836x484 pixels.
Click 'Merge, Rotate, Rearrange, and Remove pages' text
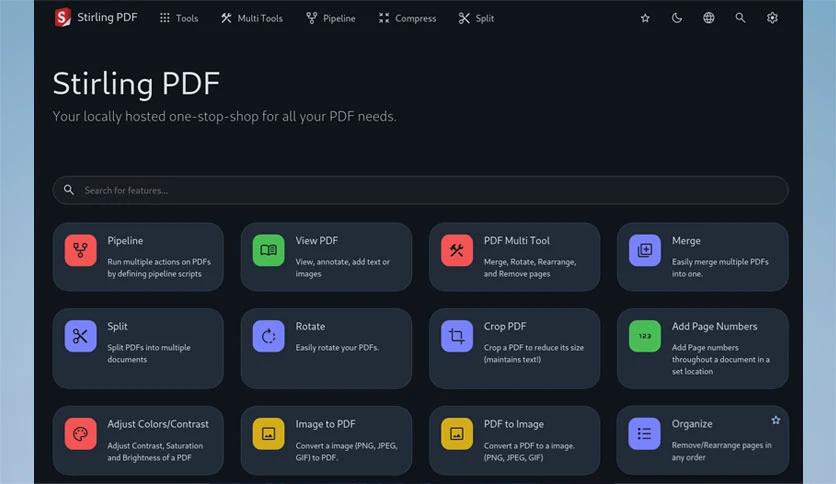click(x=529, y=268)
